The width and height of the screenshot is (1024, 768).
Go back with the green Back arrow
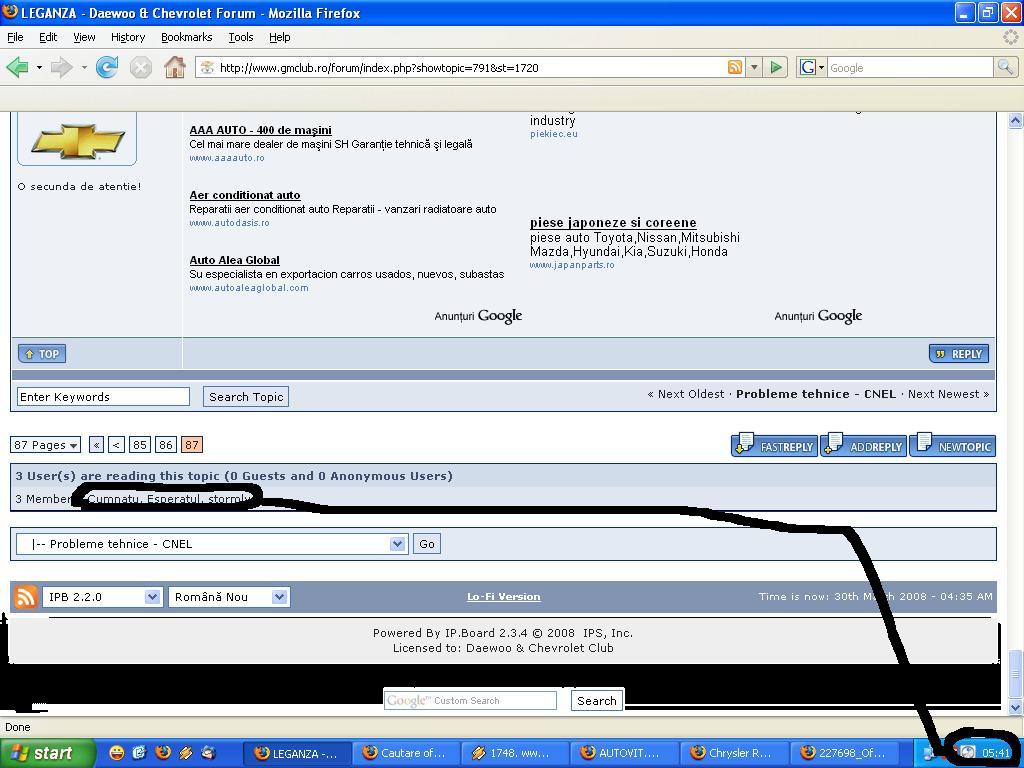18,67
